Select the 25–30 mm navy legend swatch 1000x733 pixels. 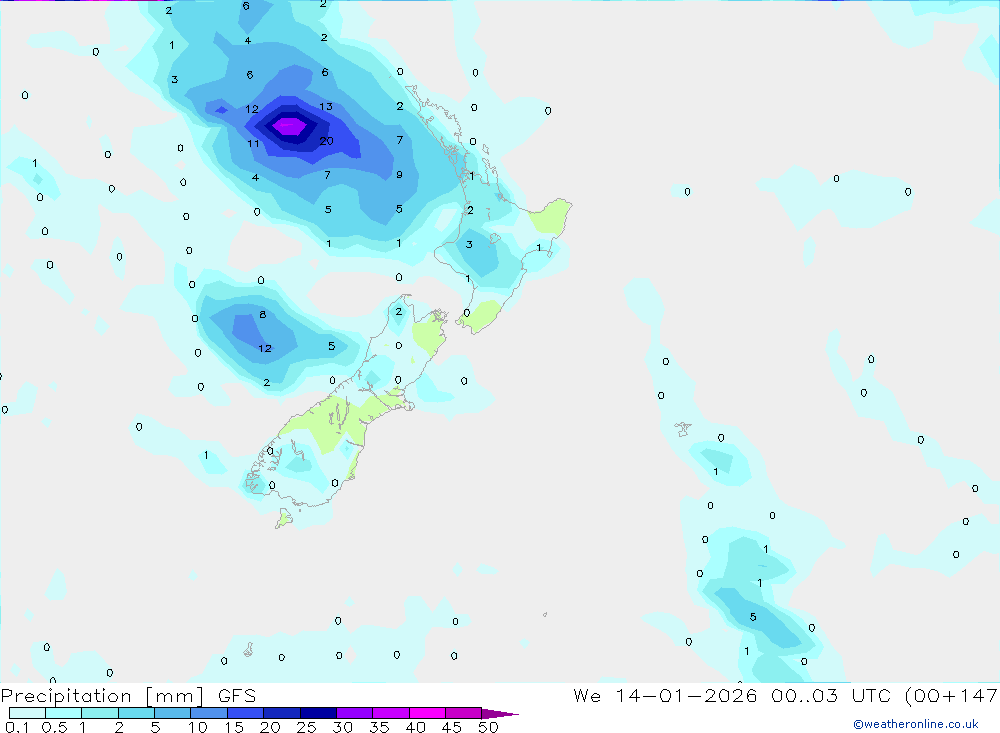(x=318, y=713)
